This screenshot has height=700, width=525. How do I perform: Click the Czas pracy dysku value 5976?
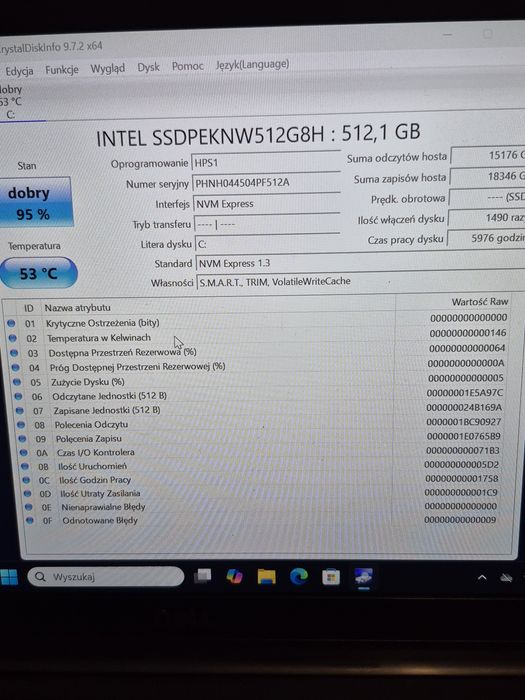click(486, 238)
